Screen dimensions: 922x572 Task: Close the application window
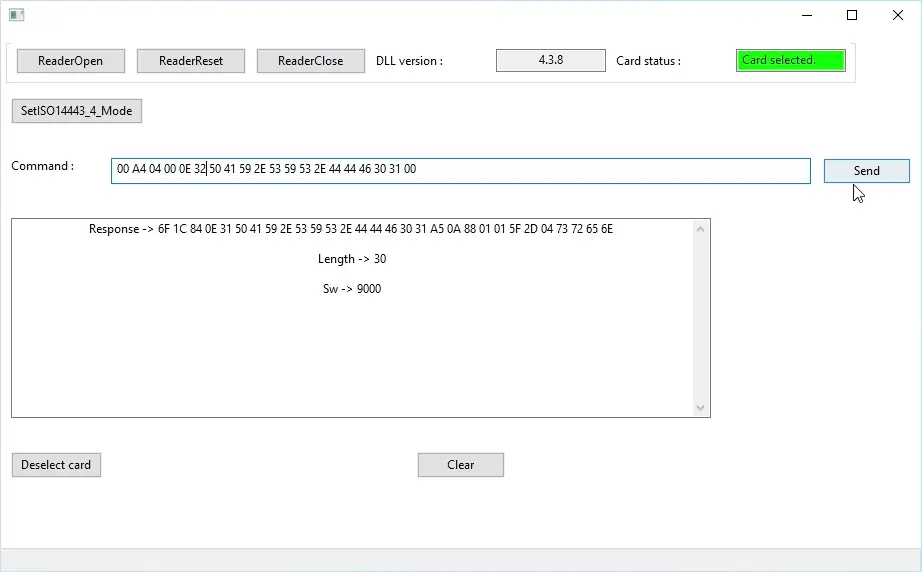[x=897, y=15]
